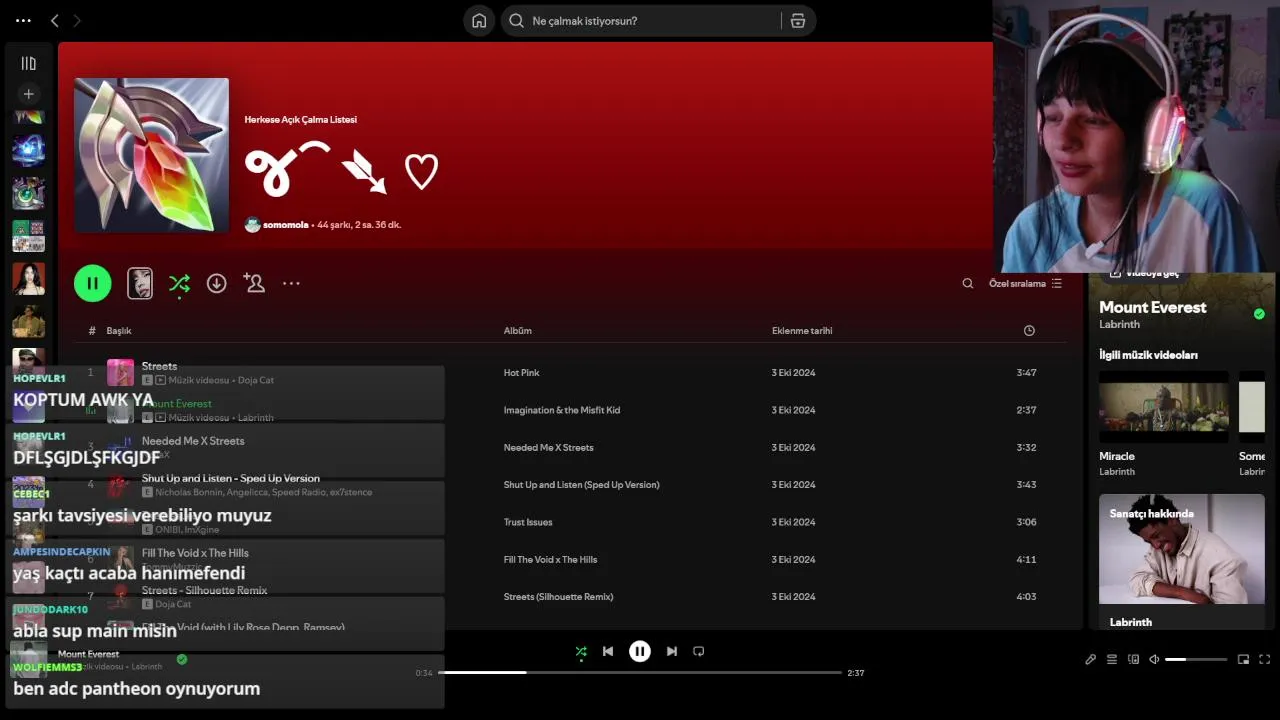Image resolution: width=1280 pixels, height=720 pixels.
Task: Open the Hot Pink album link
Action: 521,372
